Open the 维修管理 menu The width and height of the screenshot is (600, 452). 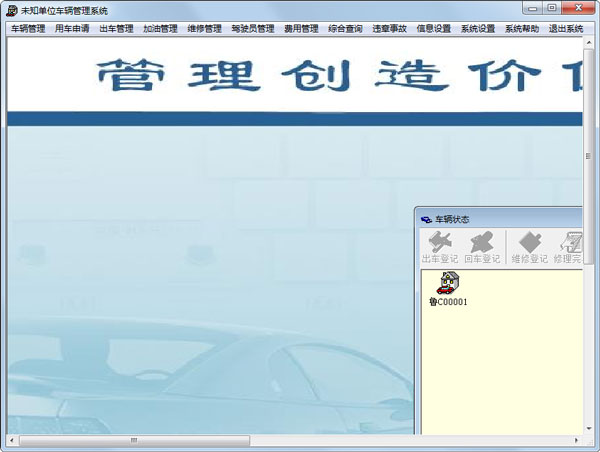pos(205,29)
